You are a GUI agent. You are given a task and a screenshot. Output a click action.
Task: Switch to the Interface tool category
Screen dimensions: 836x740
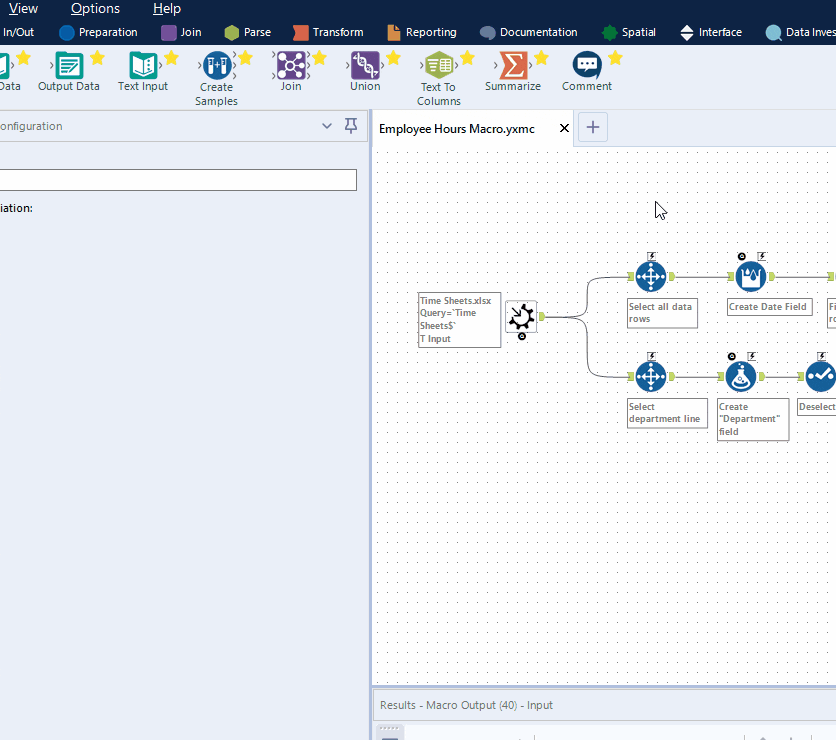pyautogui.click(x=711, y=33)
